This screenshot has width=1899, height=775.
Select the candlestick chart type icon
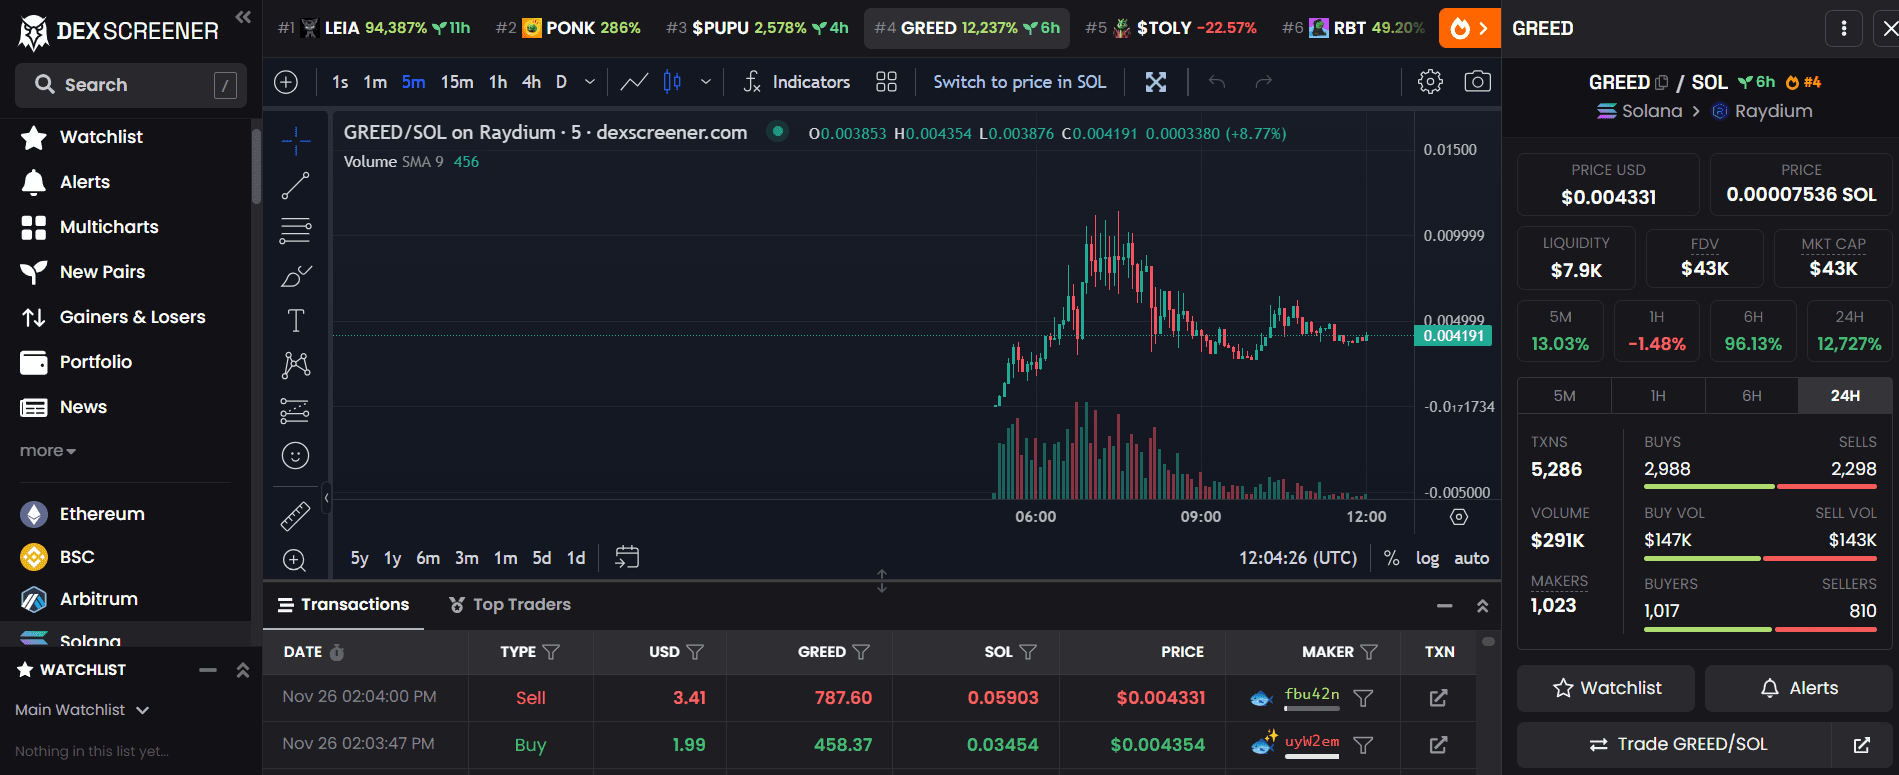(672, 82)
